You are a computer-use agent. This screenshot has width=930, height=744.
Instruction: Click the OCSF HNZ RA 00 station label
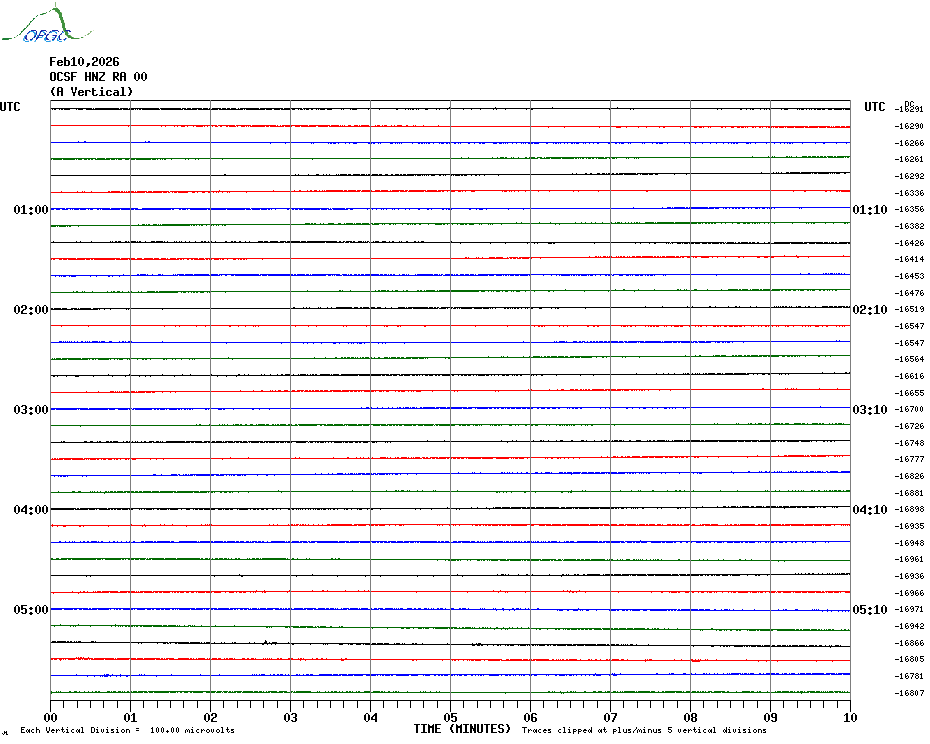[x=98, y=77]
